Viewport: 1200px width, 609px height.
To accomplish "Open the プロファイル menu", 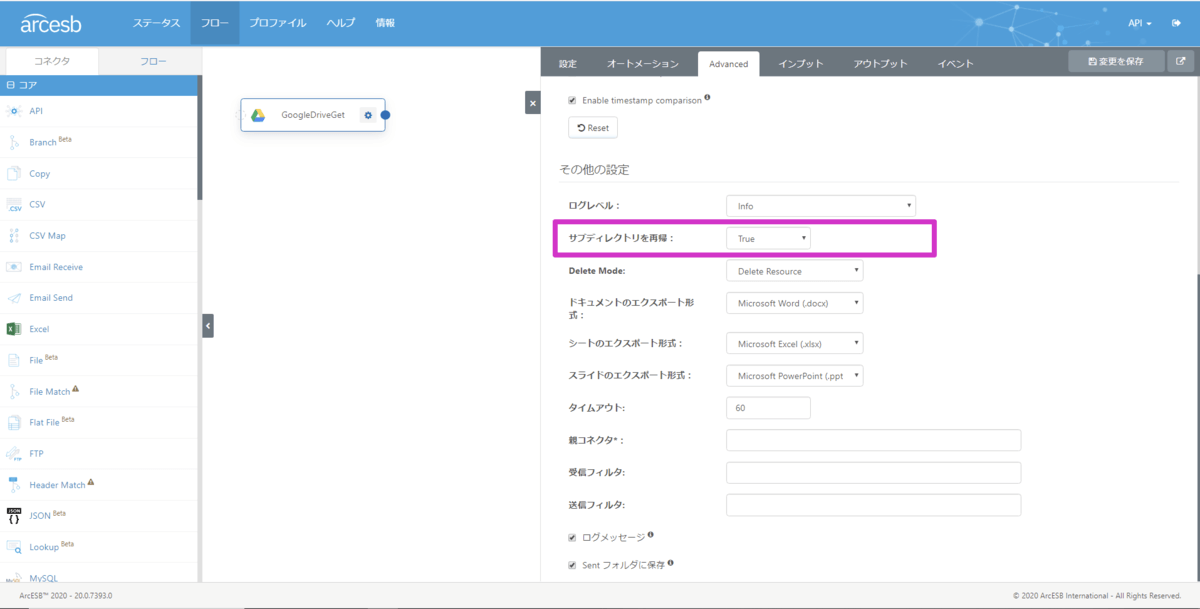I will click(x=278, y=23).
